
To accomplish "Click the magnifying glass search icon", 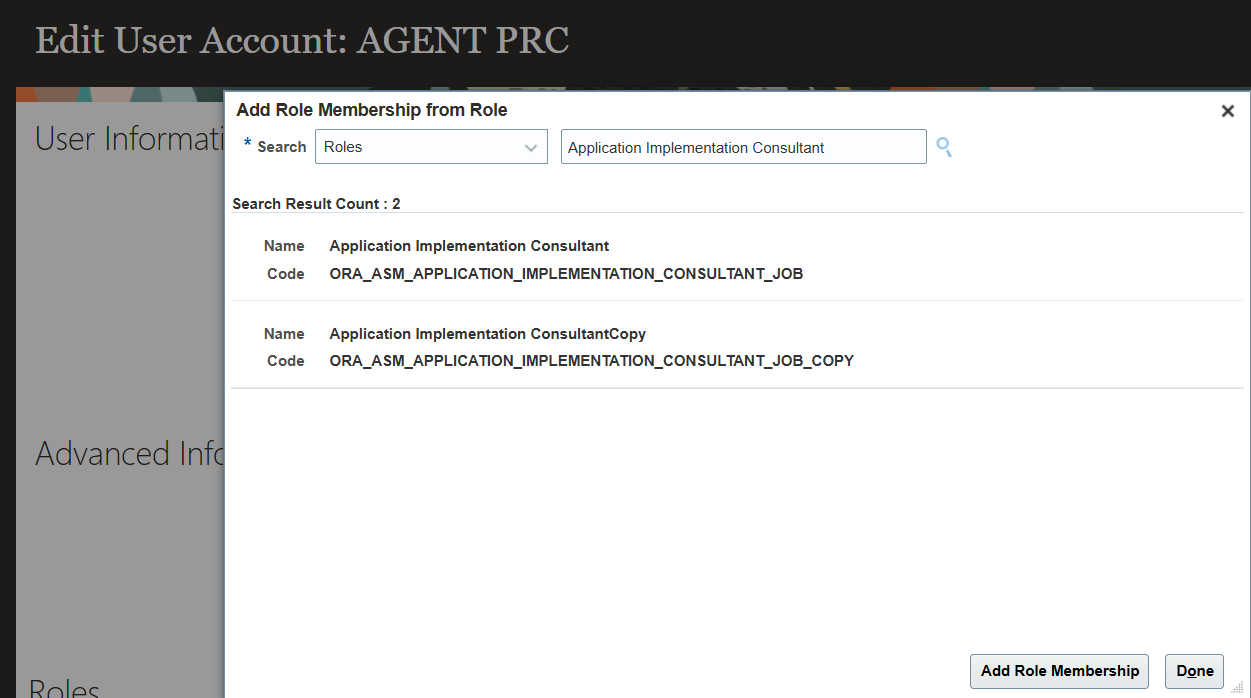I will point(943,148).
